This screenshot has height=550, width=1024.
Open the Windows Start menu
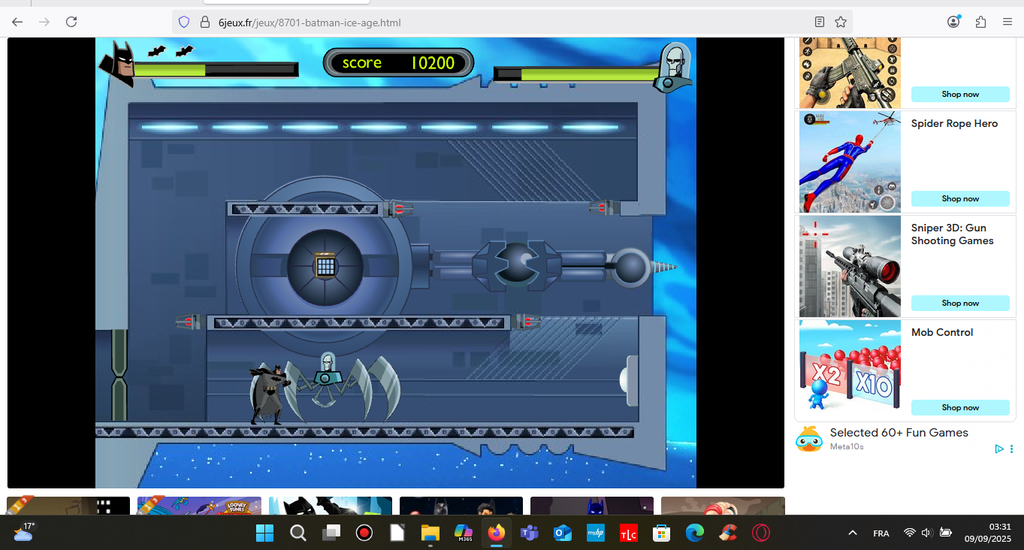coord(265,533)
